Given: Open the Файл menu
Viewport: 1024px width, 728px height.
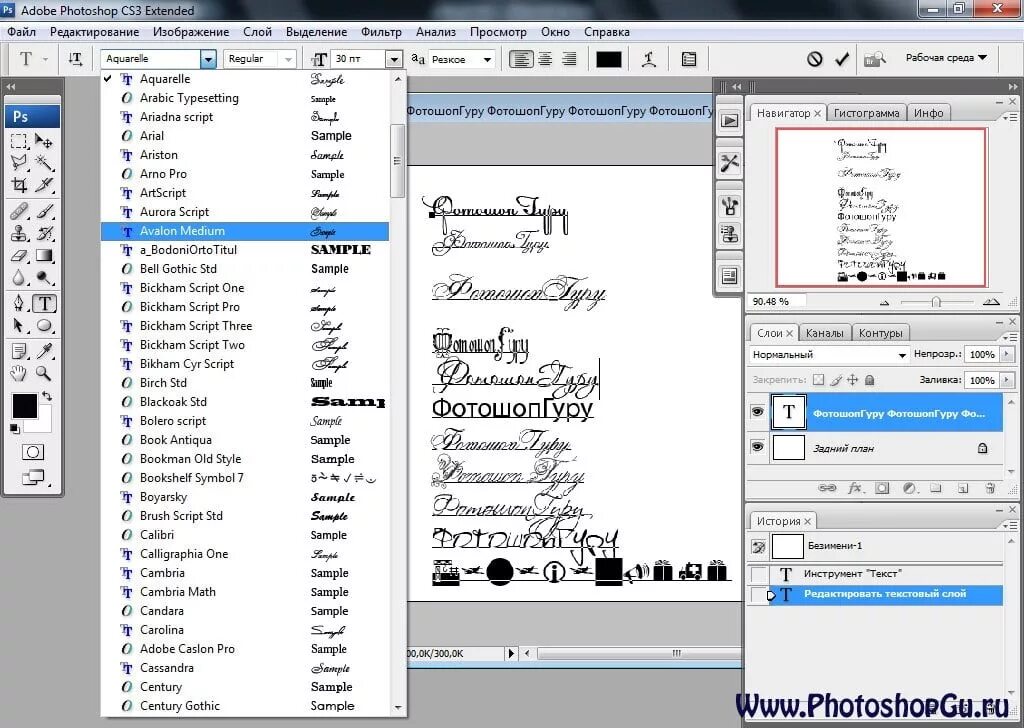Looking at the screenshot, I should 22,31.
